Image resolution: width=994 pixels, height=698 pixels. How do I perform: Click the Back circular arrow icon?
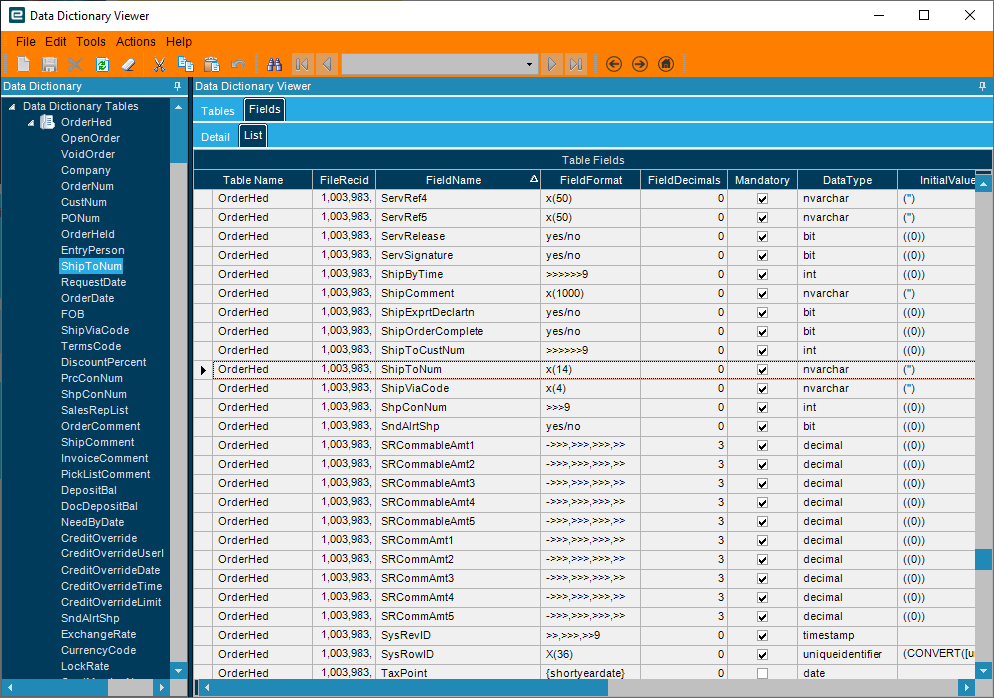click(x=614, y=64)
